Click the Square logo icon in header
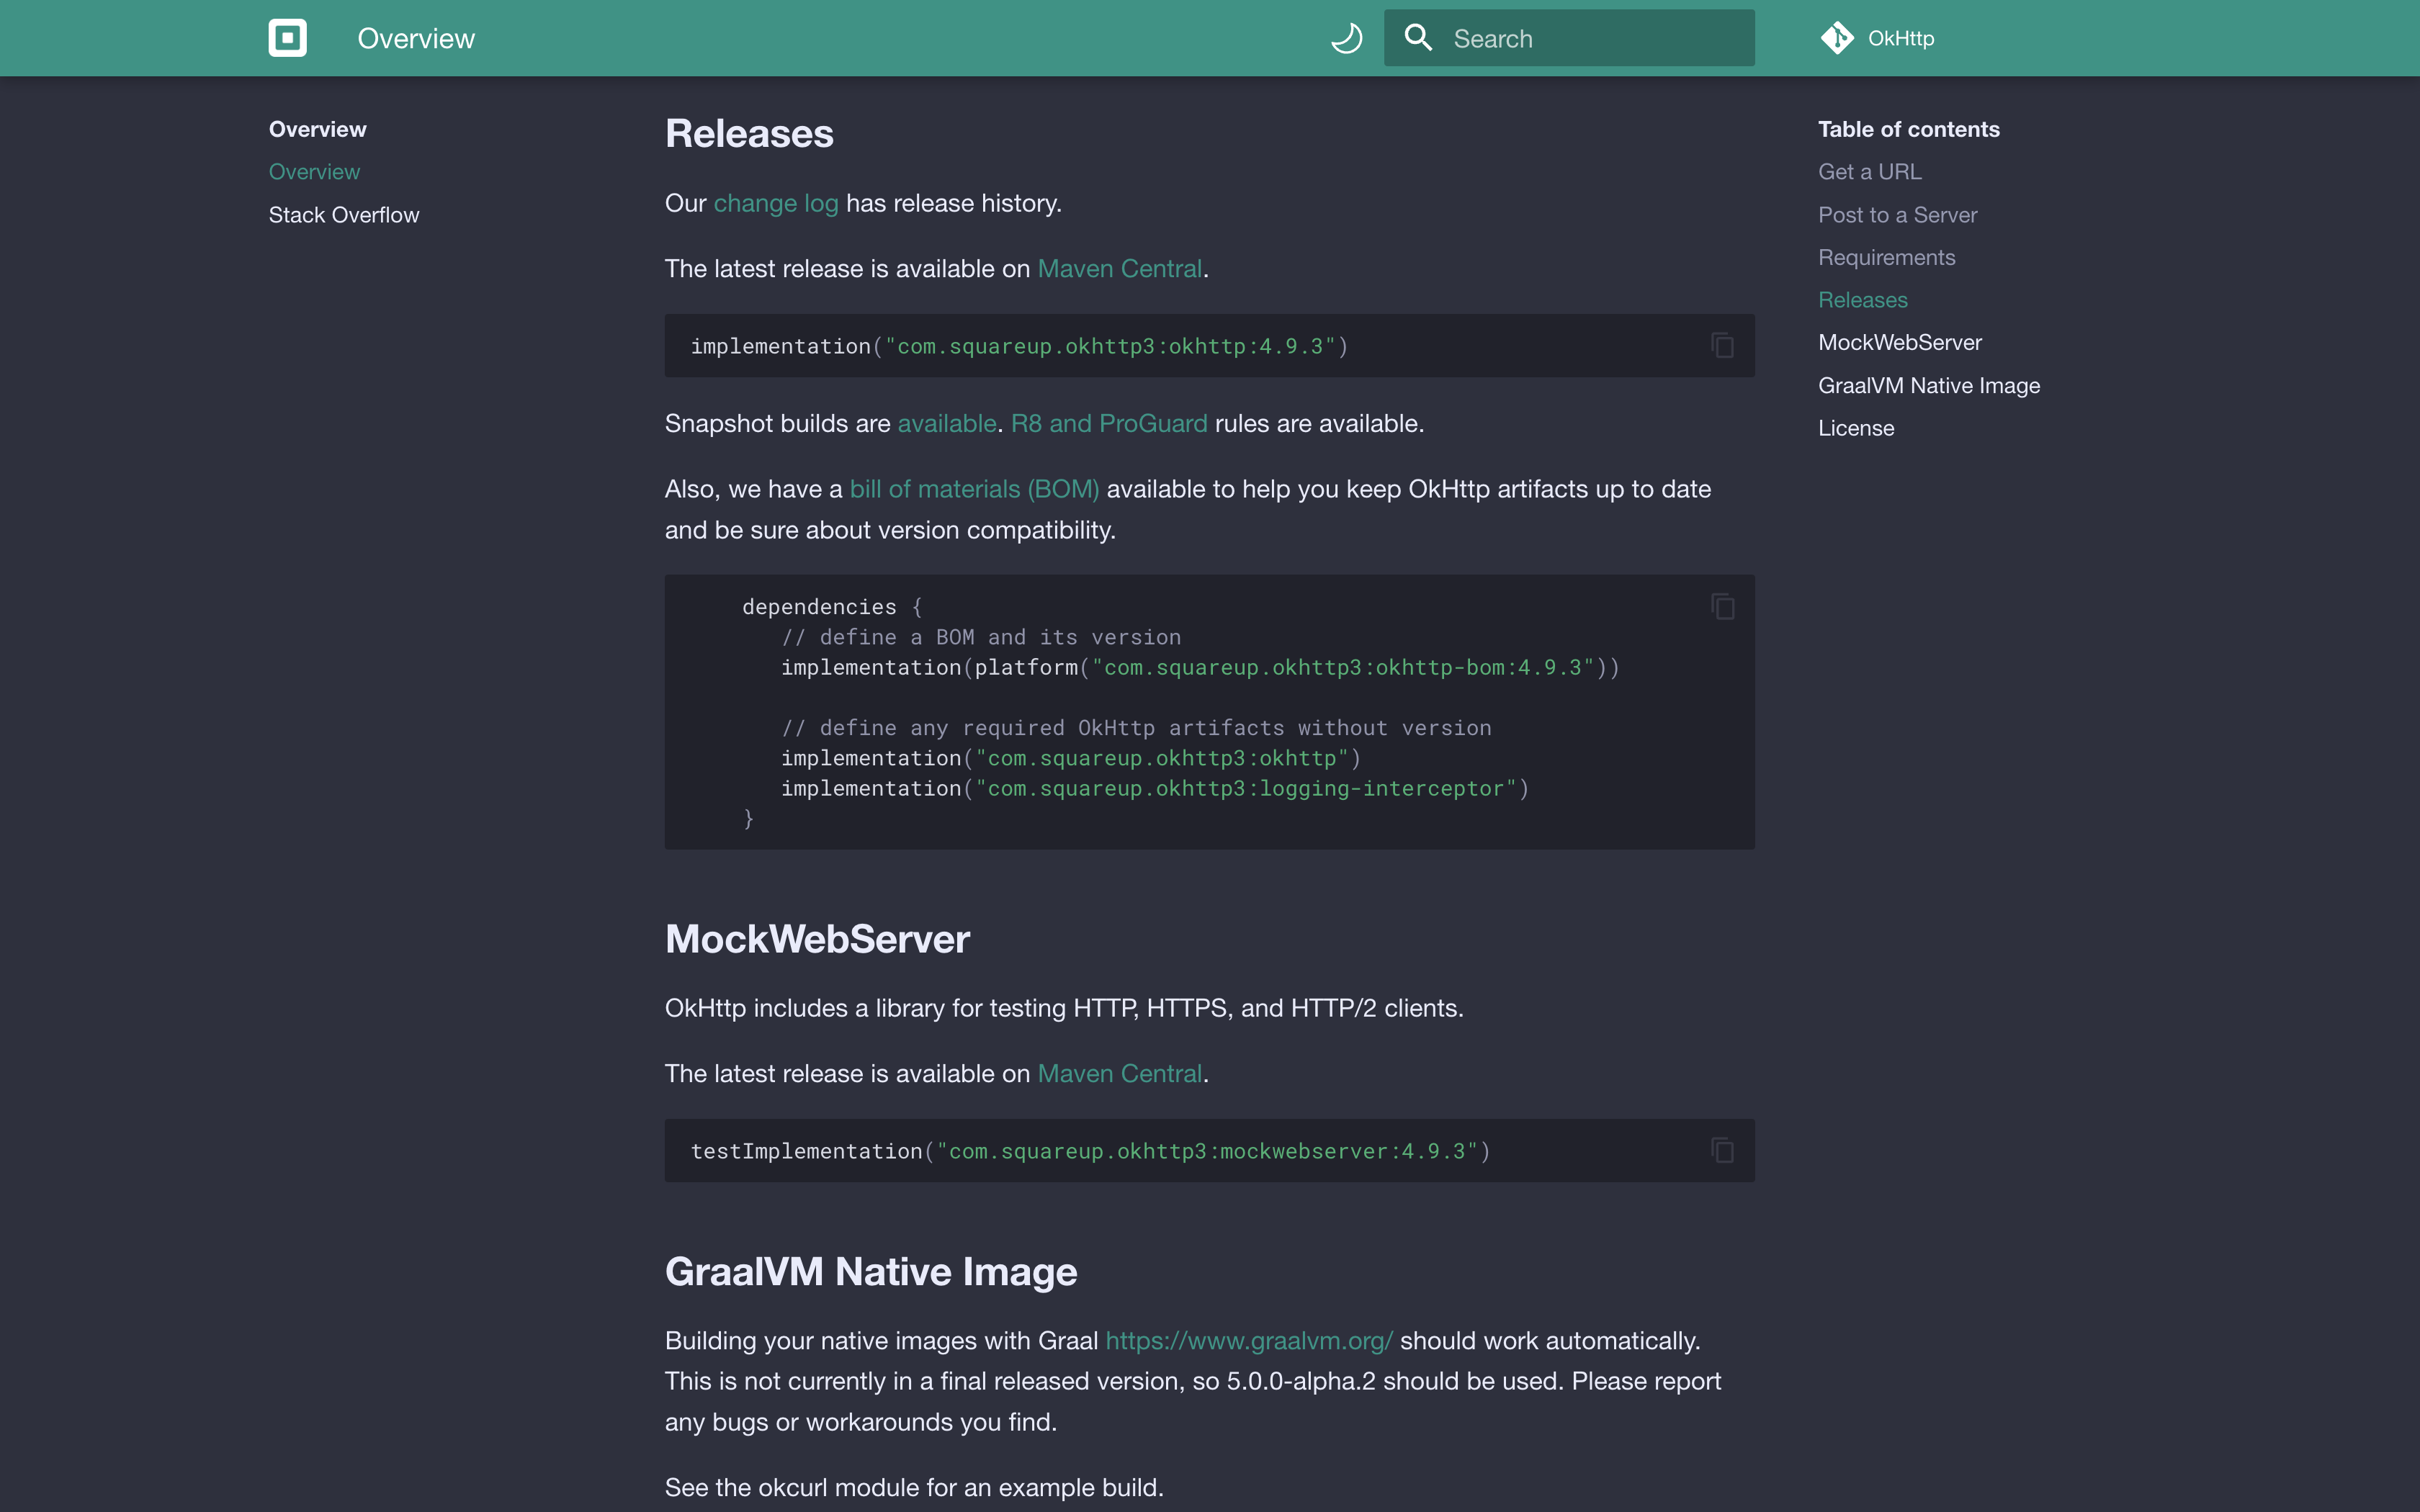The width and height of the screenshot is (2420, 1512). pyautogui.click(x=287, y=38)
